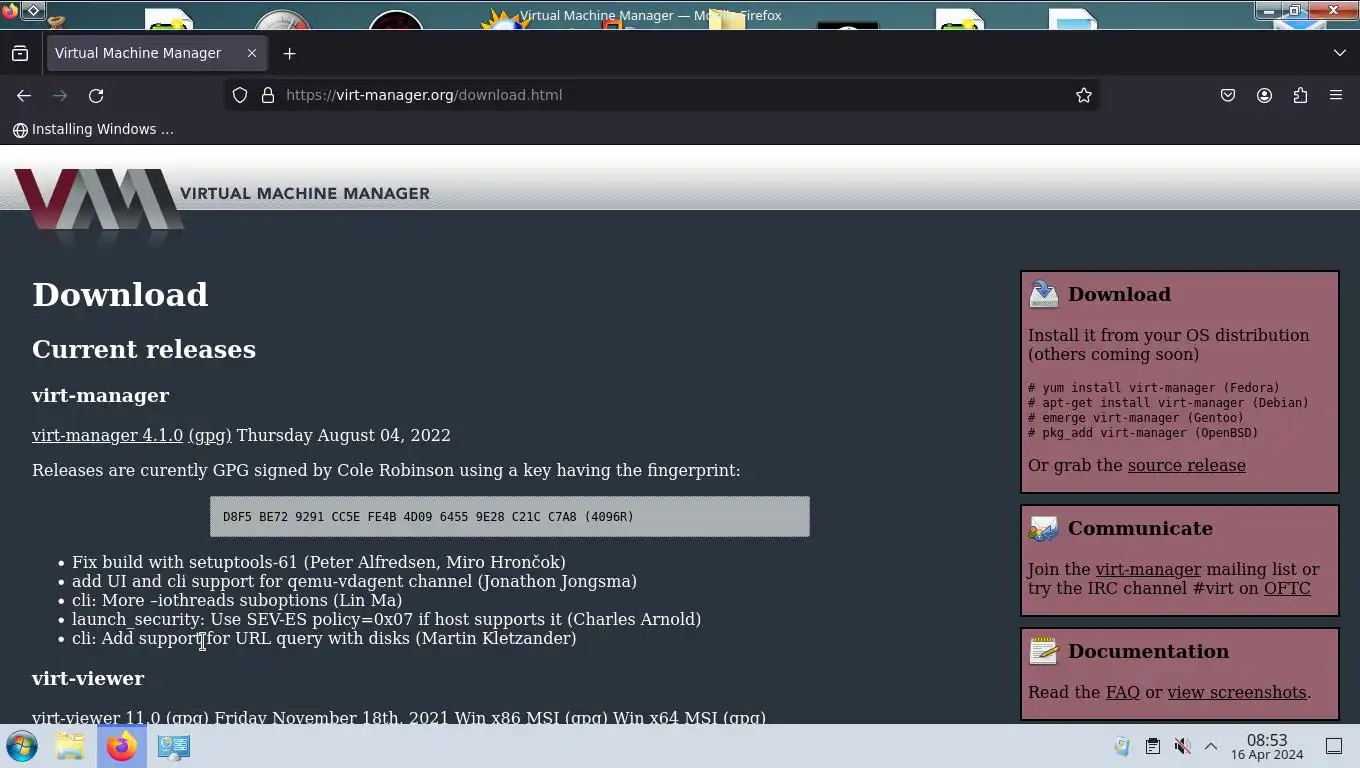
Task: Click the show desktop button
Action: pyautogui.click(x=1333, y=746)
